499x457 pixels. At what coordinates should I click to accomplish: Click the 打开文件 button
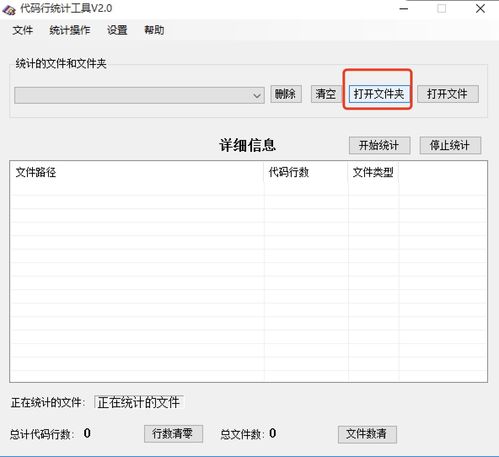pyautogui.click(x=448, y=94)
